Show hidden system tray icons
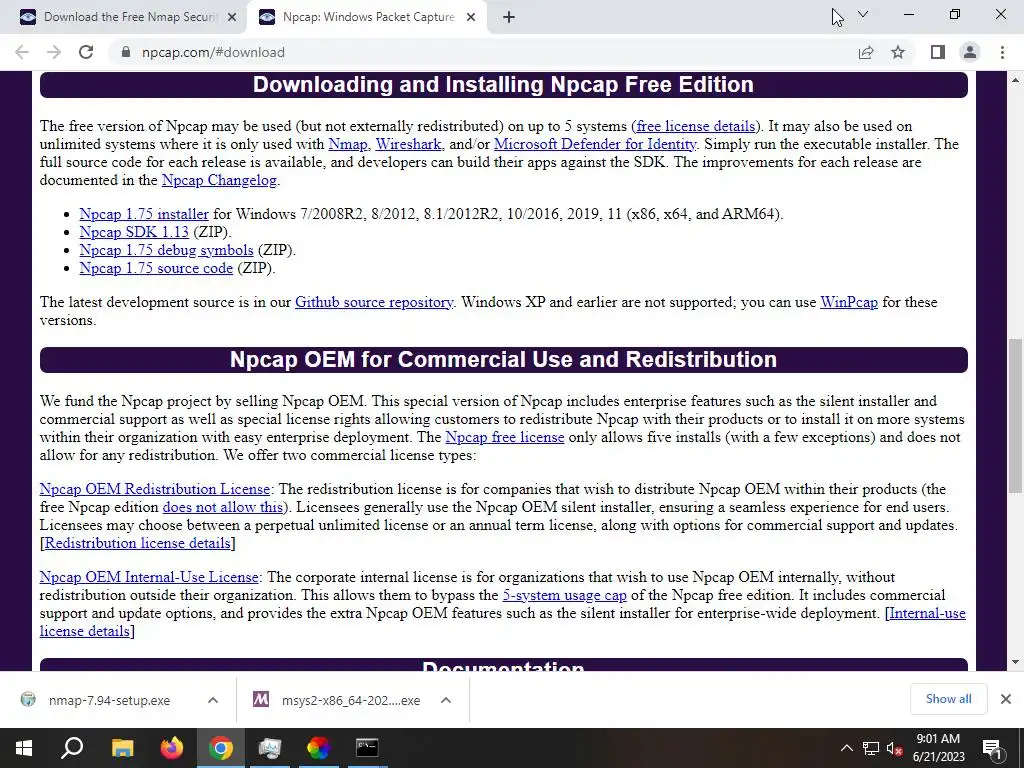Viewport: 1024px width, 768px height. (846, 748)
